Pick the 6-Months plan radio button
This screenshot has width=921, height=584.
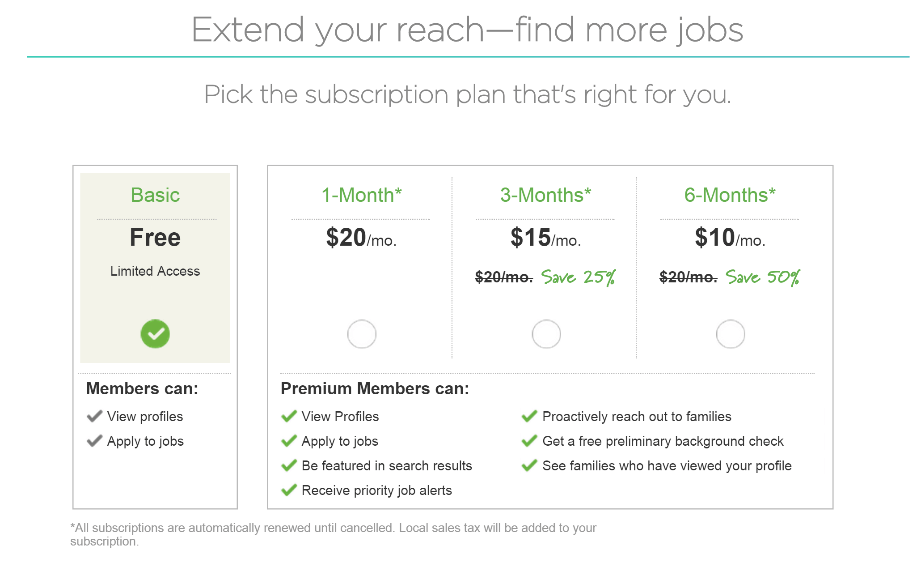[730, 334]
